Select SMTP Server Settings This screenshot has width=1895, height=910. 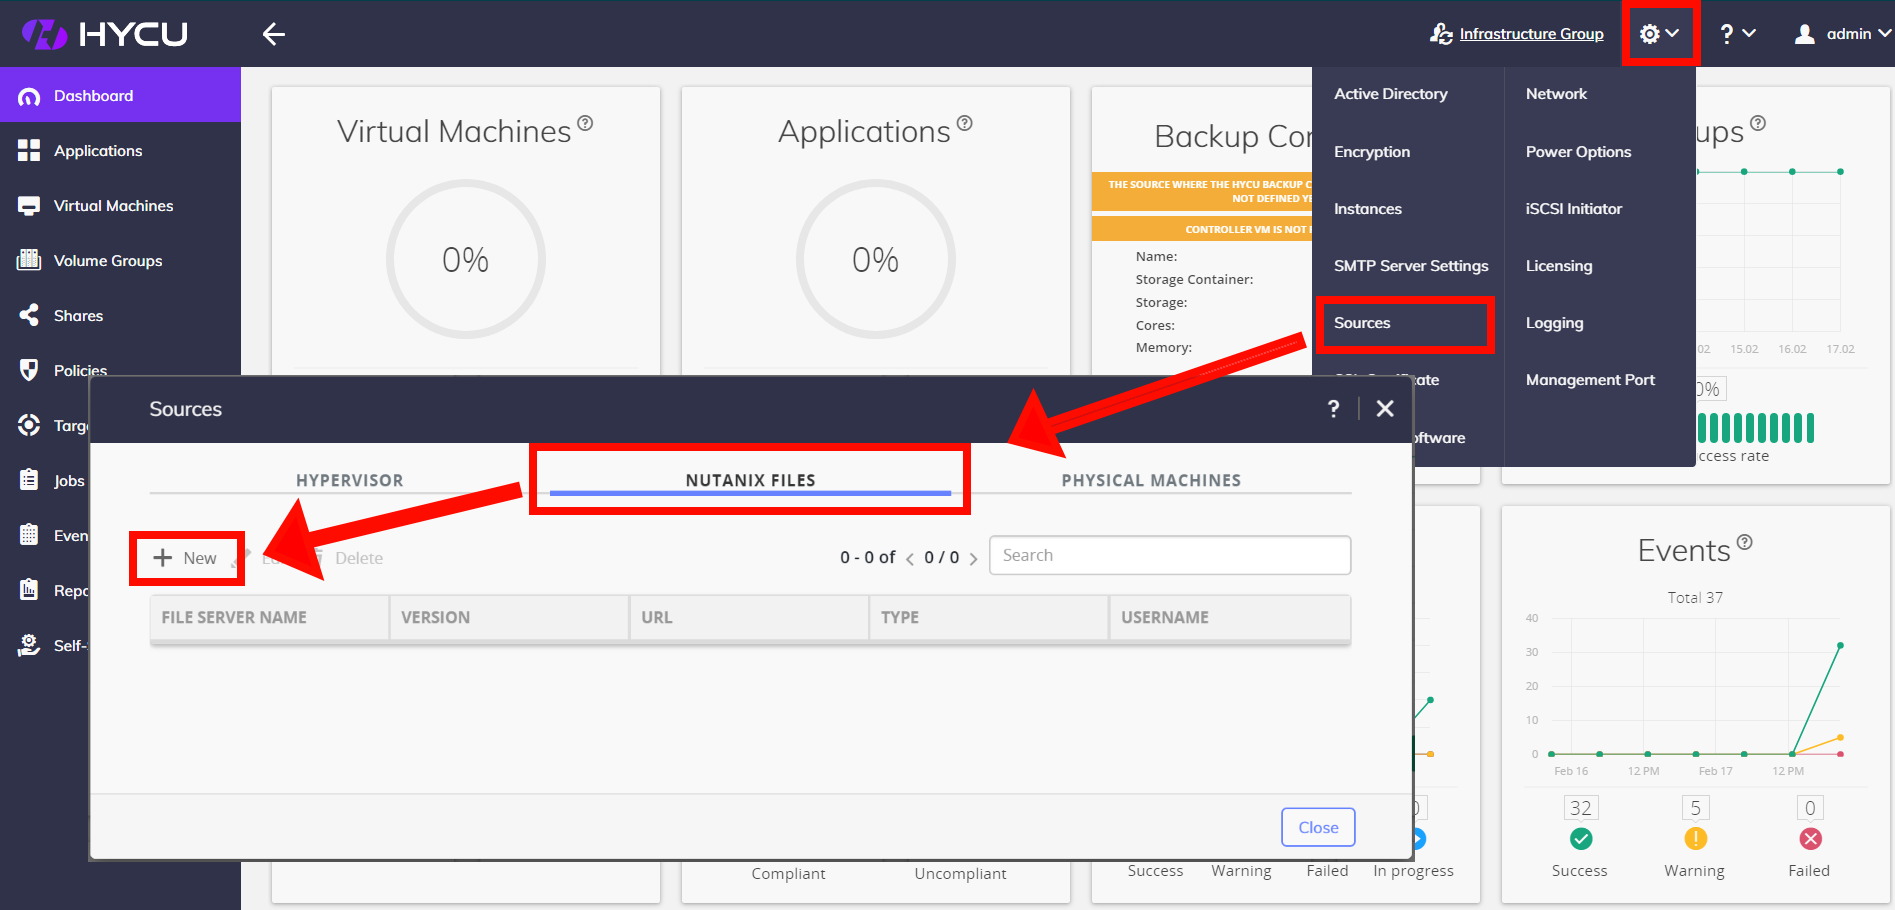click(1410, 266)
